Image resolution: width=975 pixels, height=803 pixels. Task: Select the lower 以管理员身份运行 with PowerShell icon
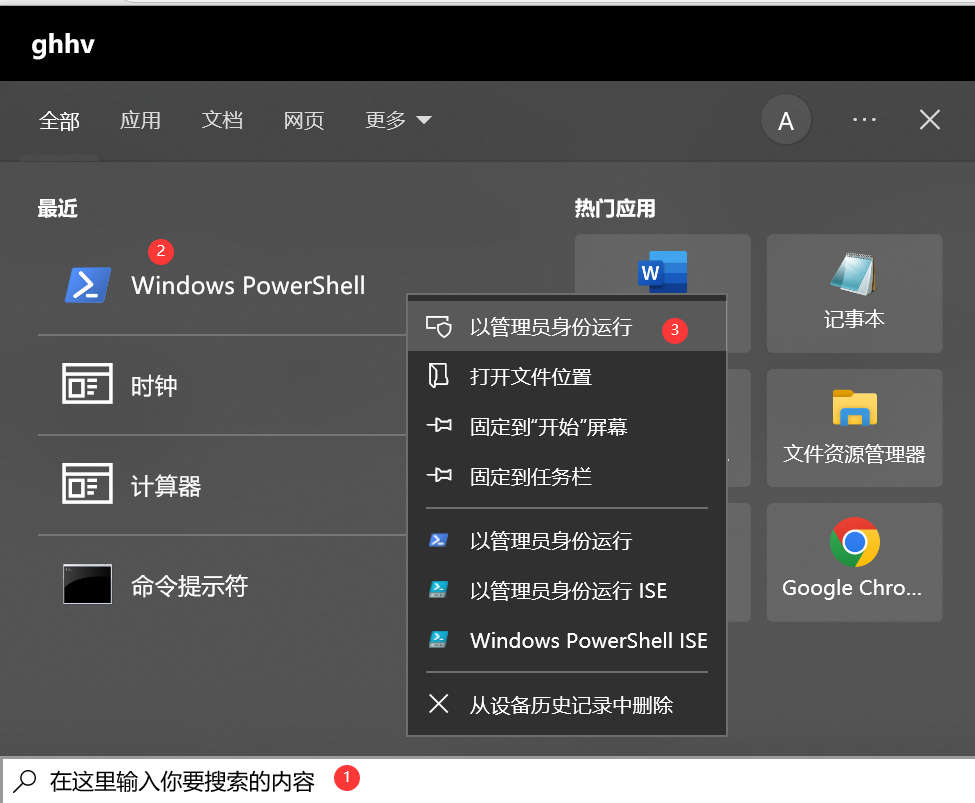click(566, 541)
